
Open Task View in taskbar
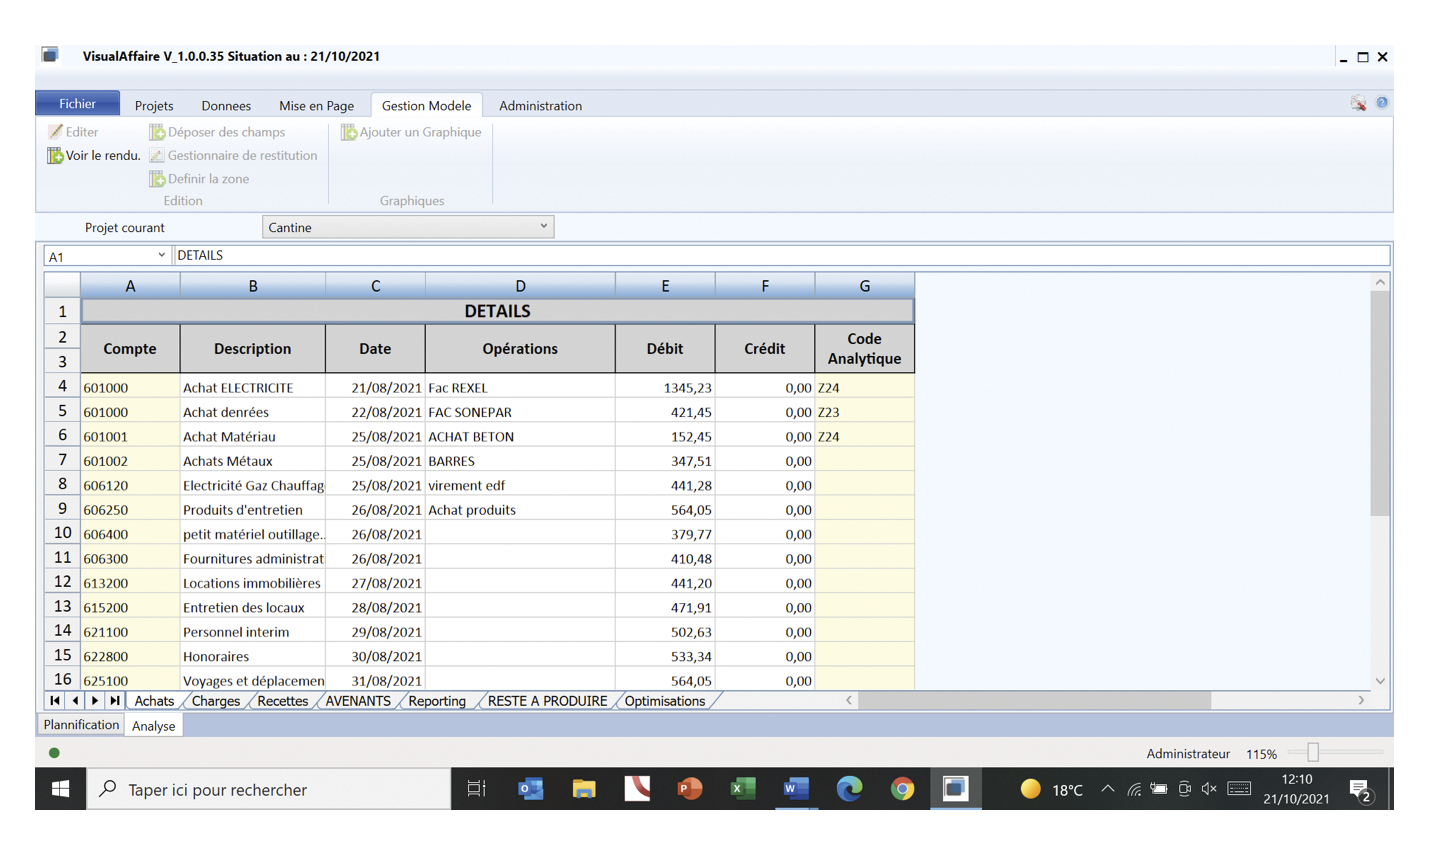[477, 789]
